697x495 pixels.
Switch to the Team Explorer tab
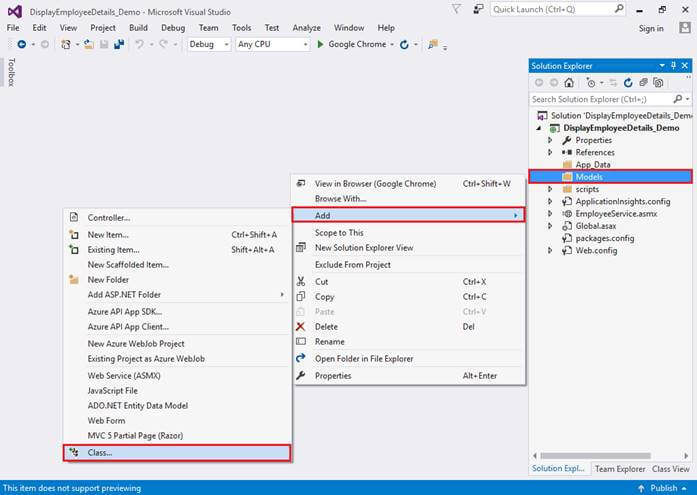[x=620, y=469]
